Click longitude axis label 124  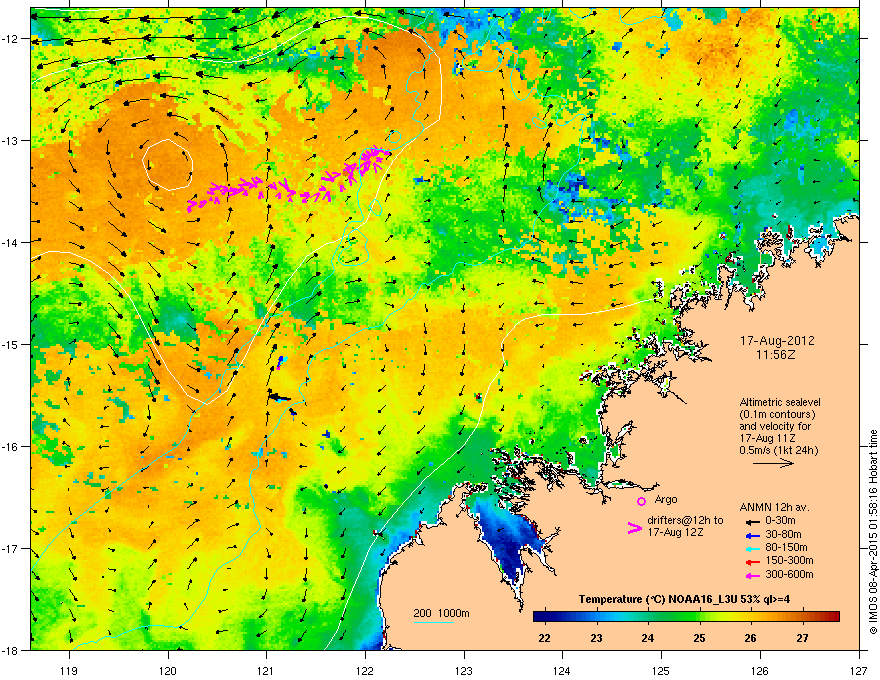[562, 670]
